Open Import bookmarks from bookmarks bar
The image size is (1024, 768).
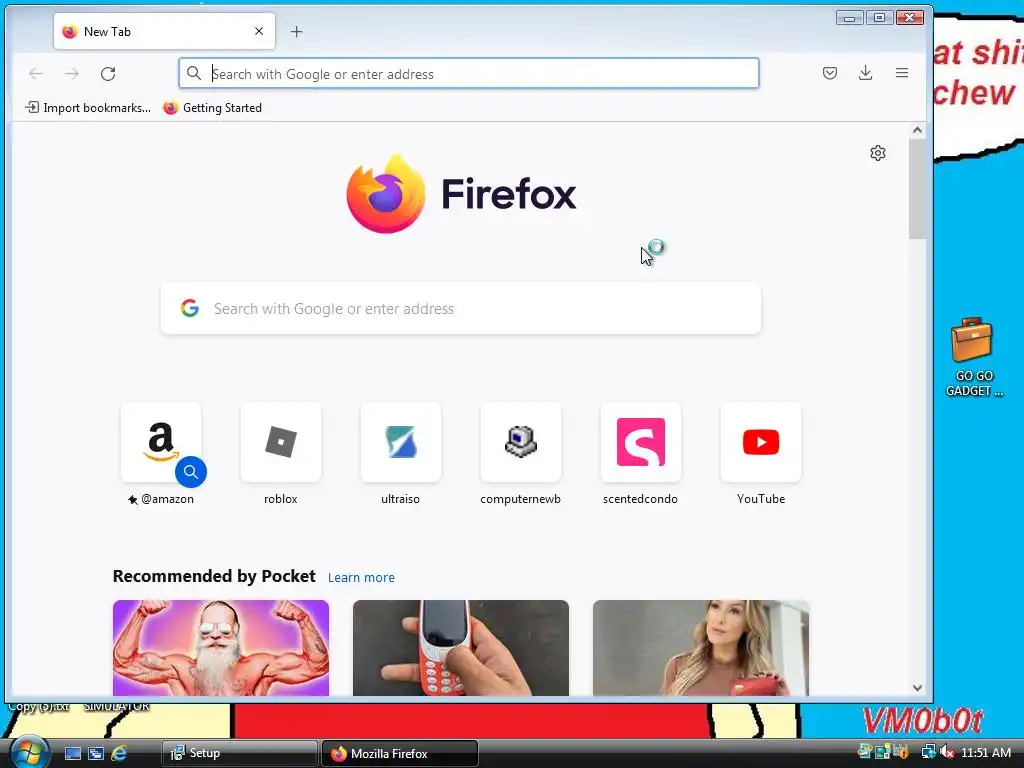(x=88, y=108)
